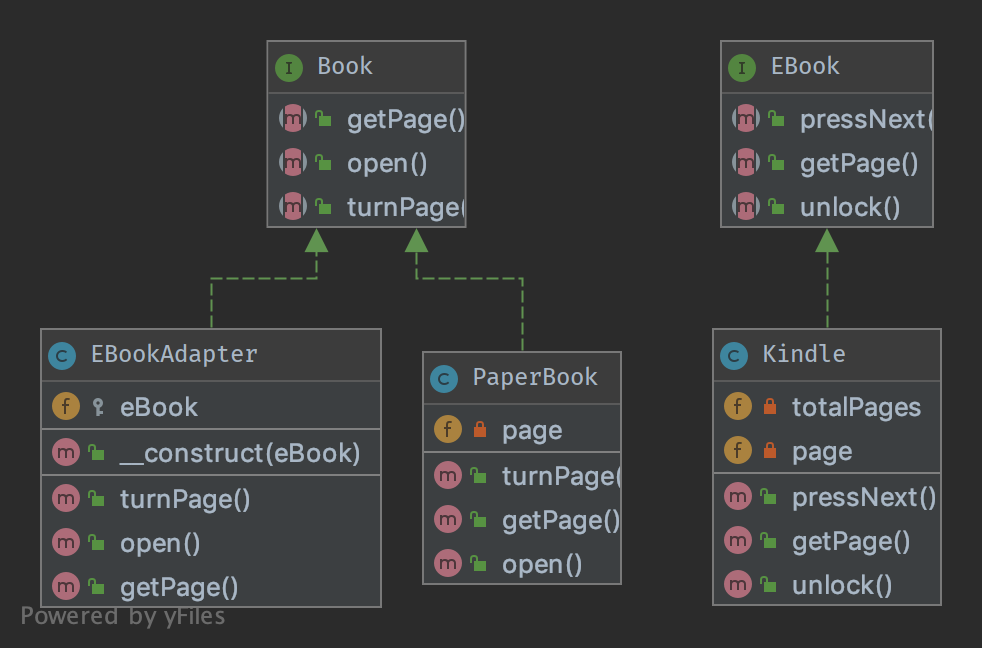The width and height of the screenshot is (982, 648).
Task: Click the class icon beside PaperBook
Action: pyautogui.click(x=445, y=378)
